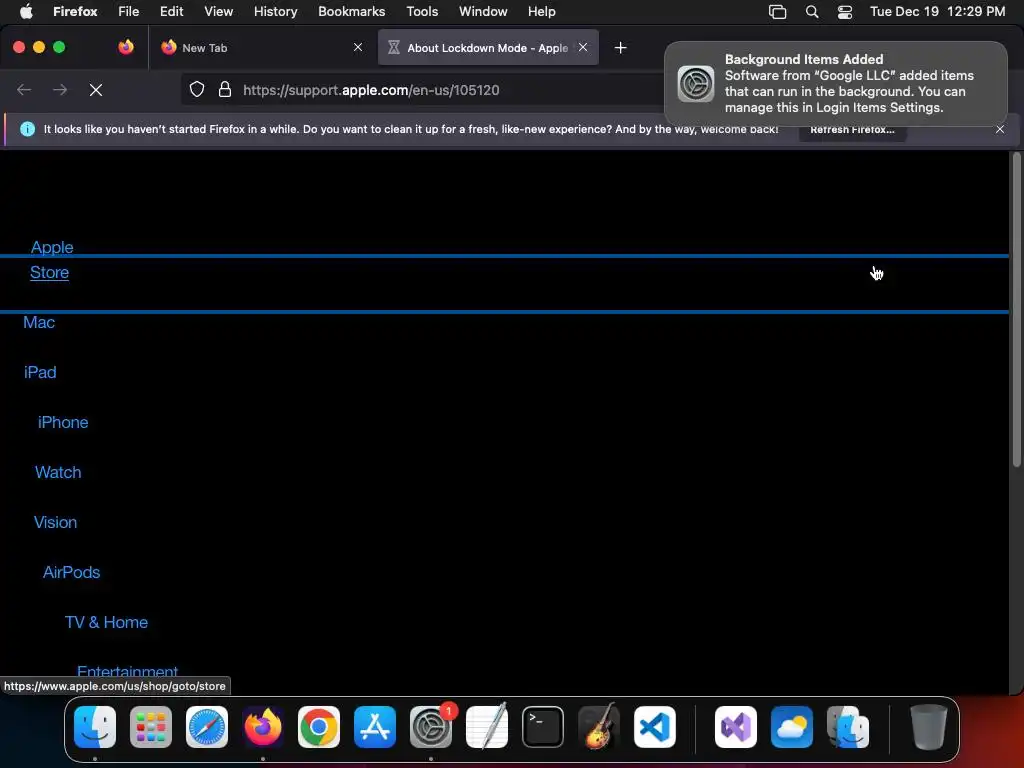Viewport: 1024px width, 768px height.
Task: Click the page vertical scrollbar
Action: [x=1016, y=310]
